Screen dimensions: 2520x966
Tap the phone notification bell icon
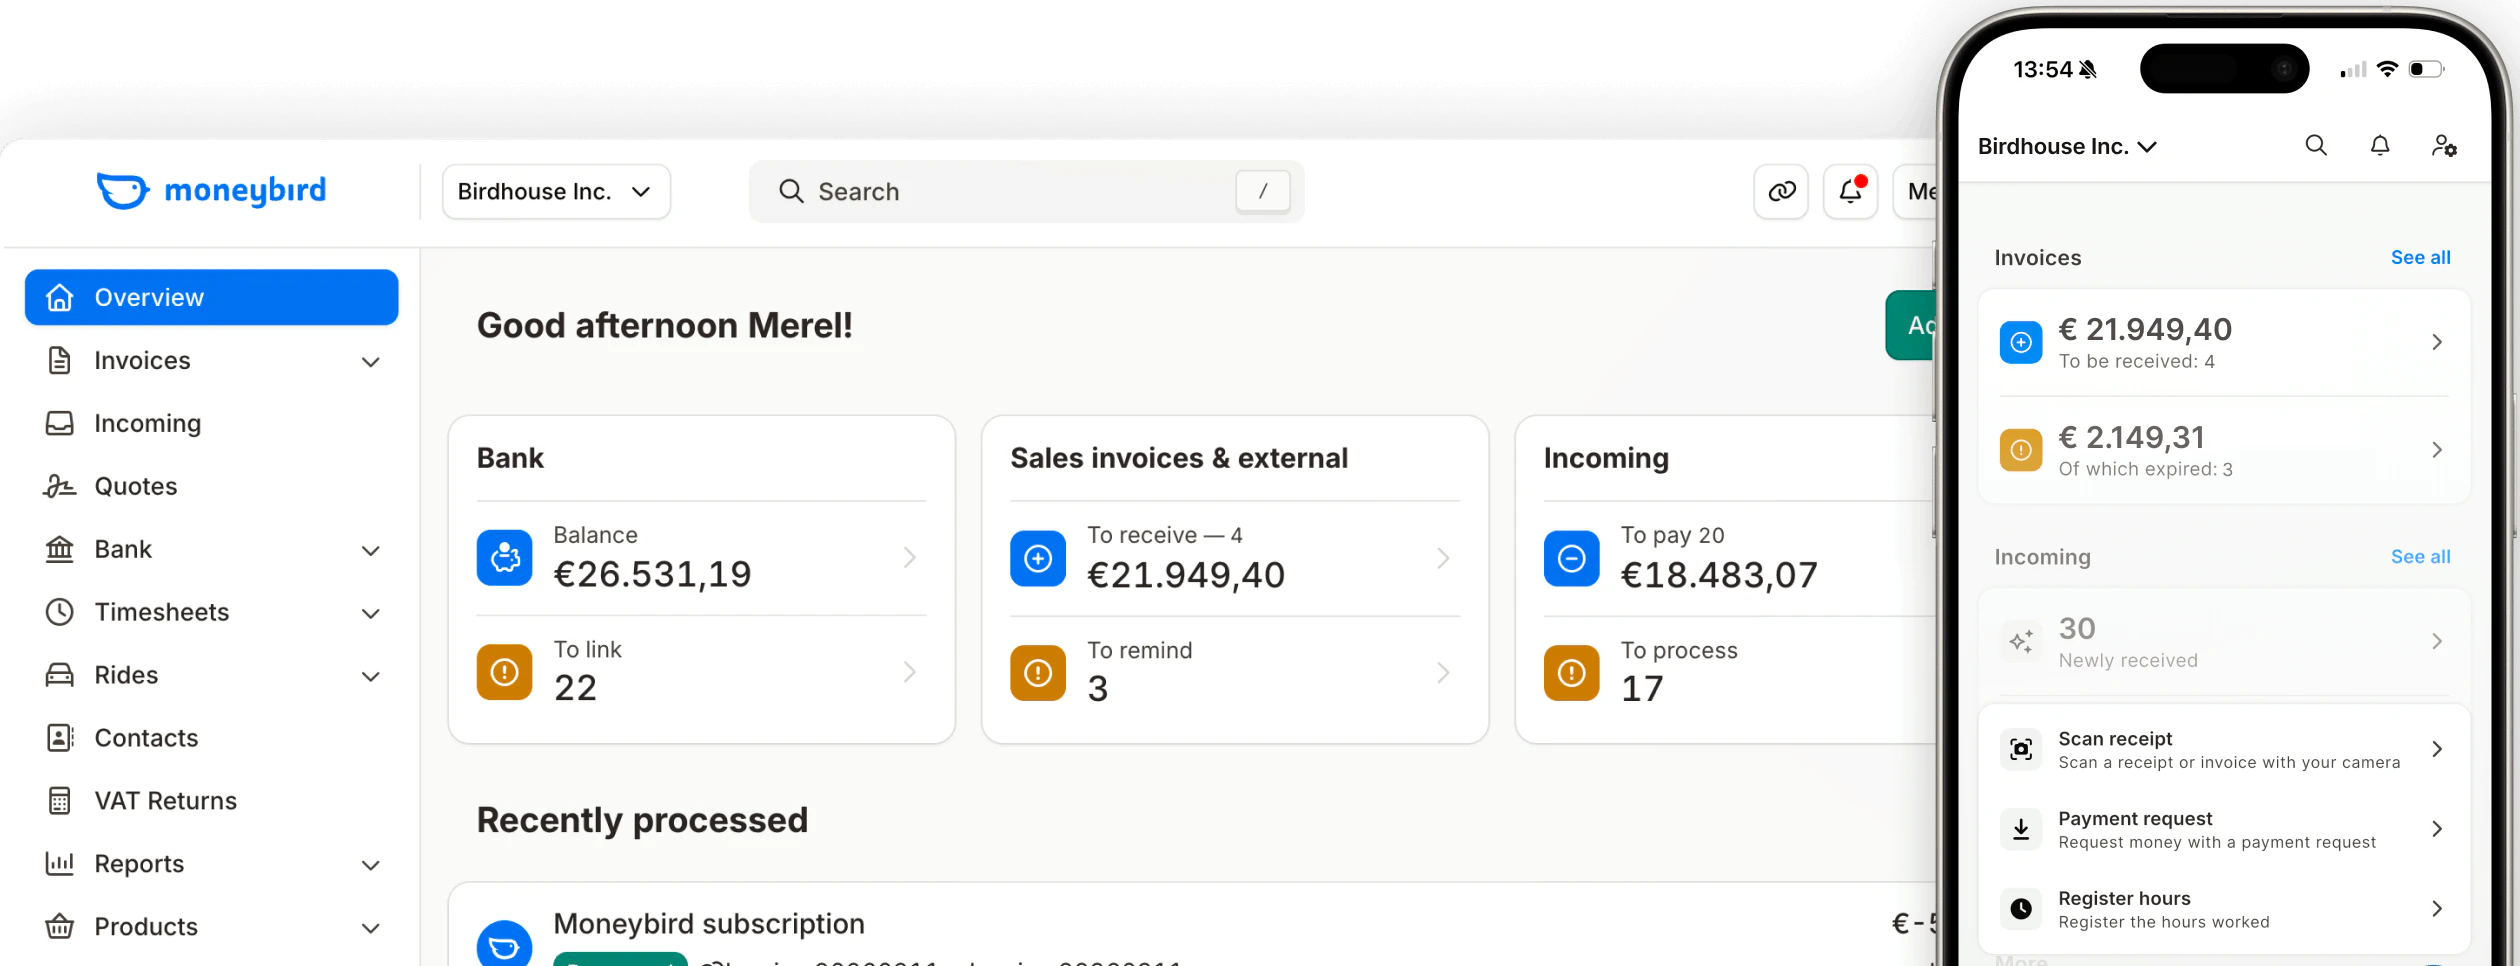[2380, 146]
